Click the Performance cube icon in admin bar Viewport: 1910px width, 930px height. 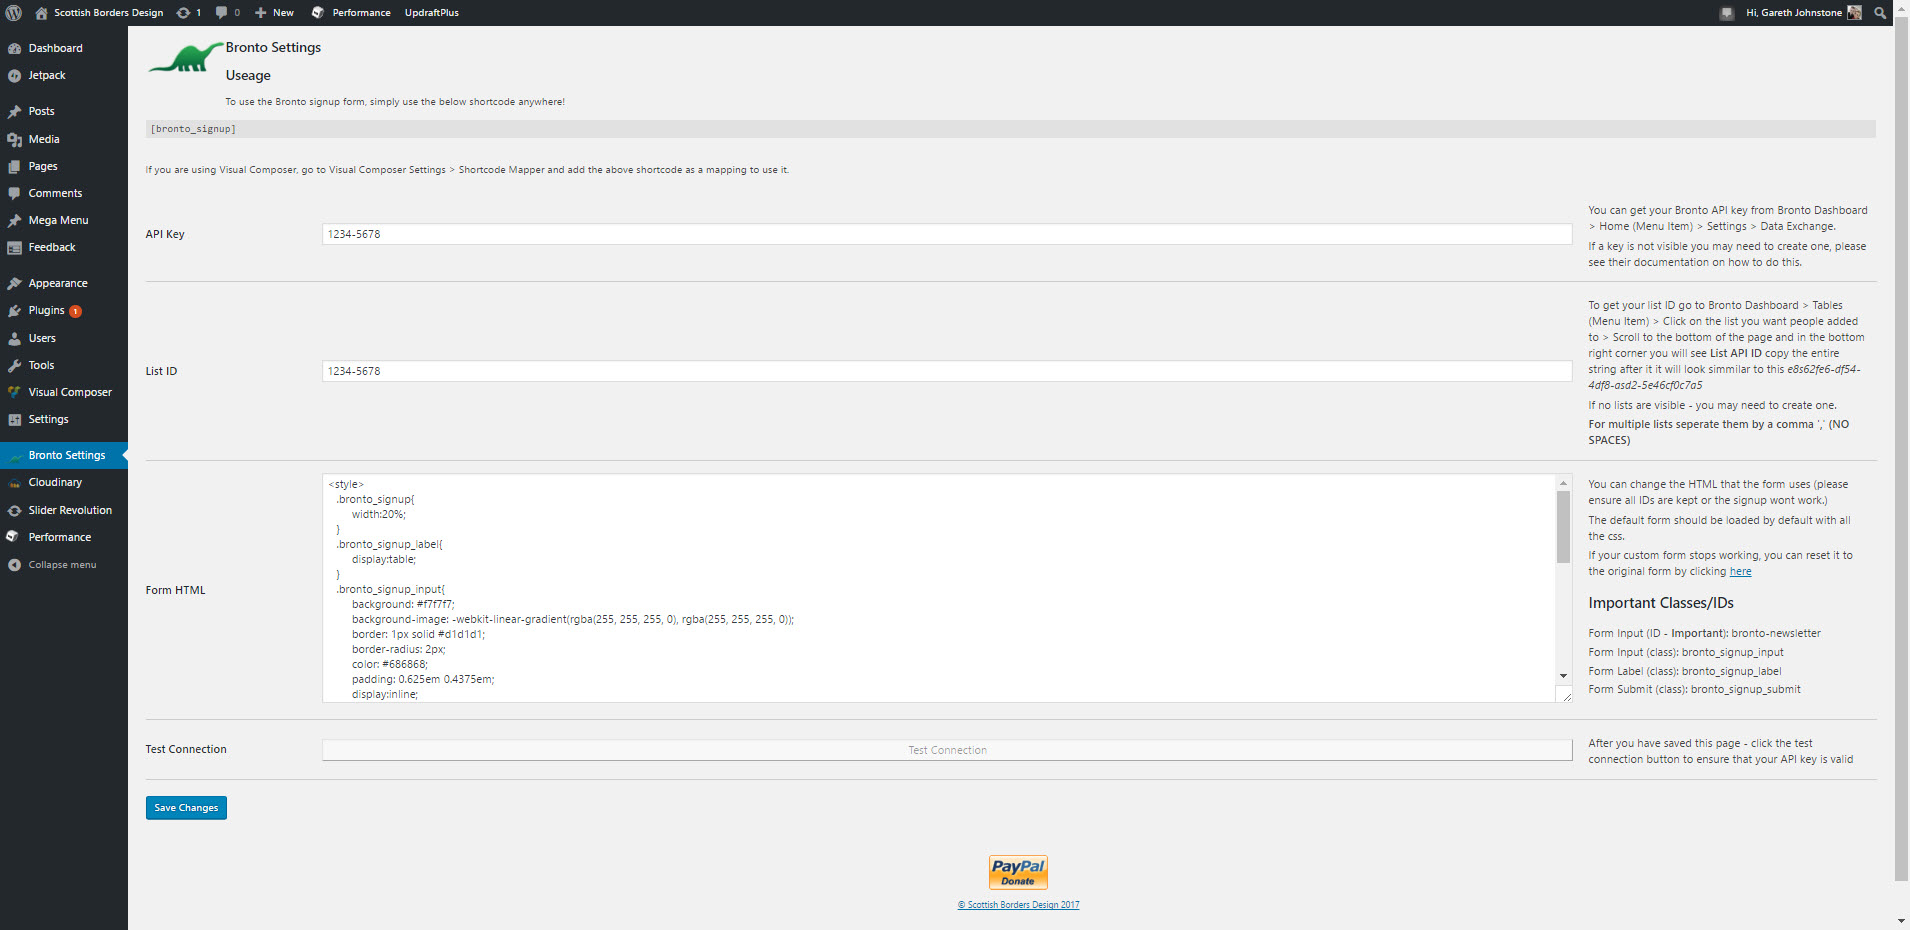(318, 13)
